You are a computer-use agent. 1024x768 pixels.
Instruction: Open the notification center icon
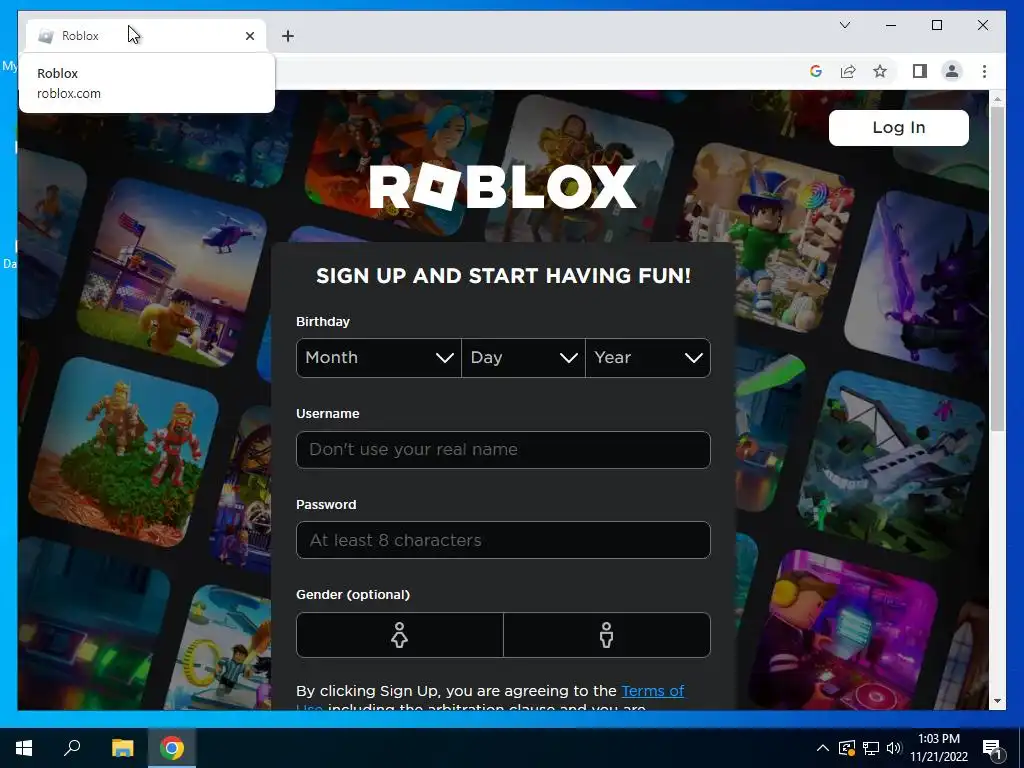coord(992,749)
